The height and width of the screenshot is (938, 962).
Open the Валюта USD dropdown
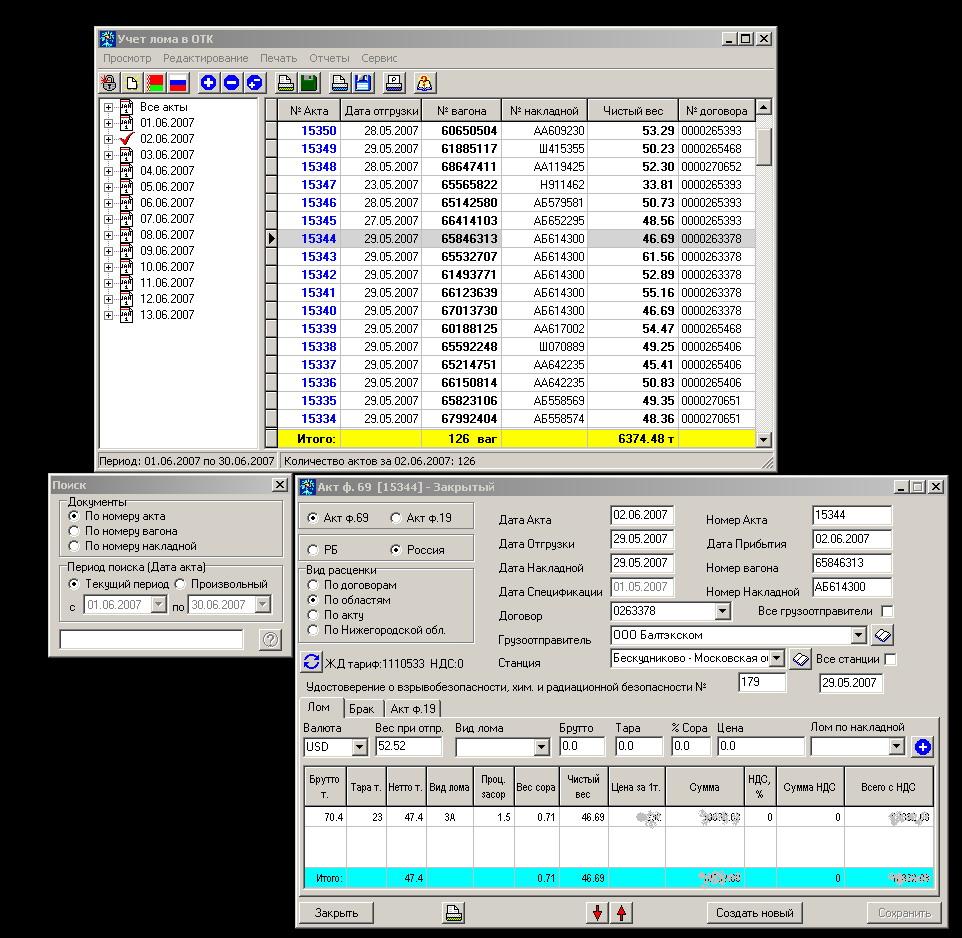click(x=359, y=747)
